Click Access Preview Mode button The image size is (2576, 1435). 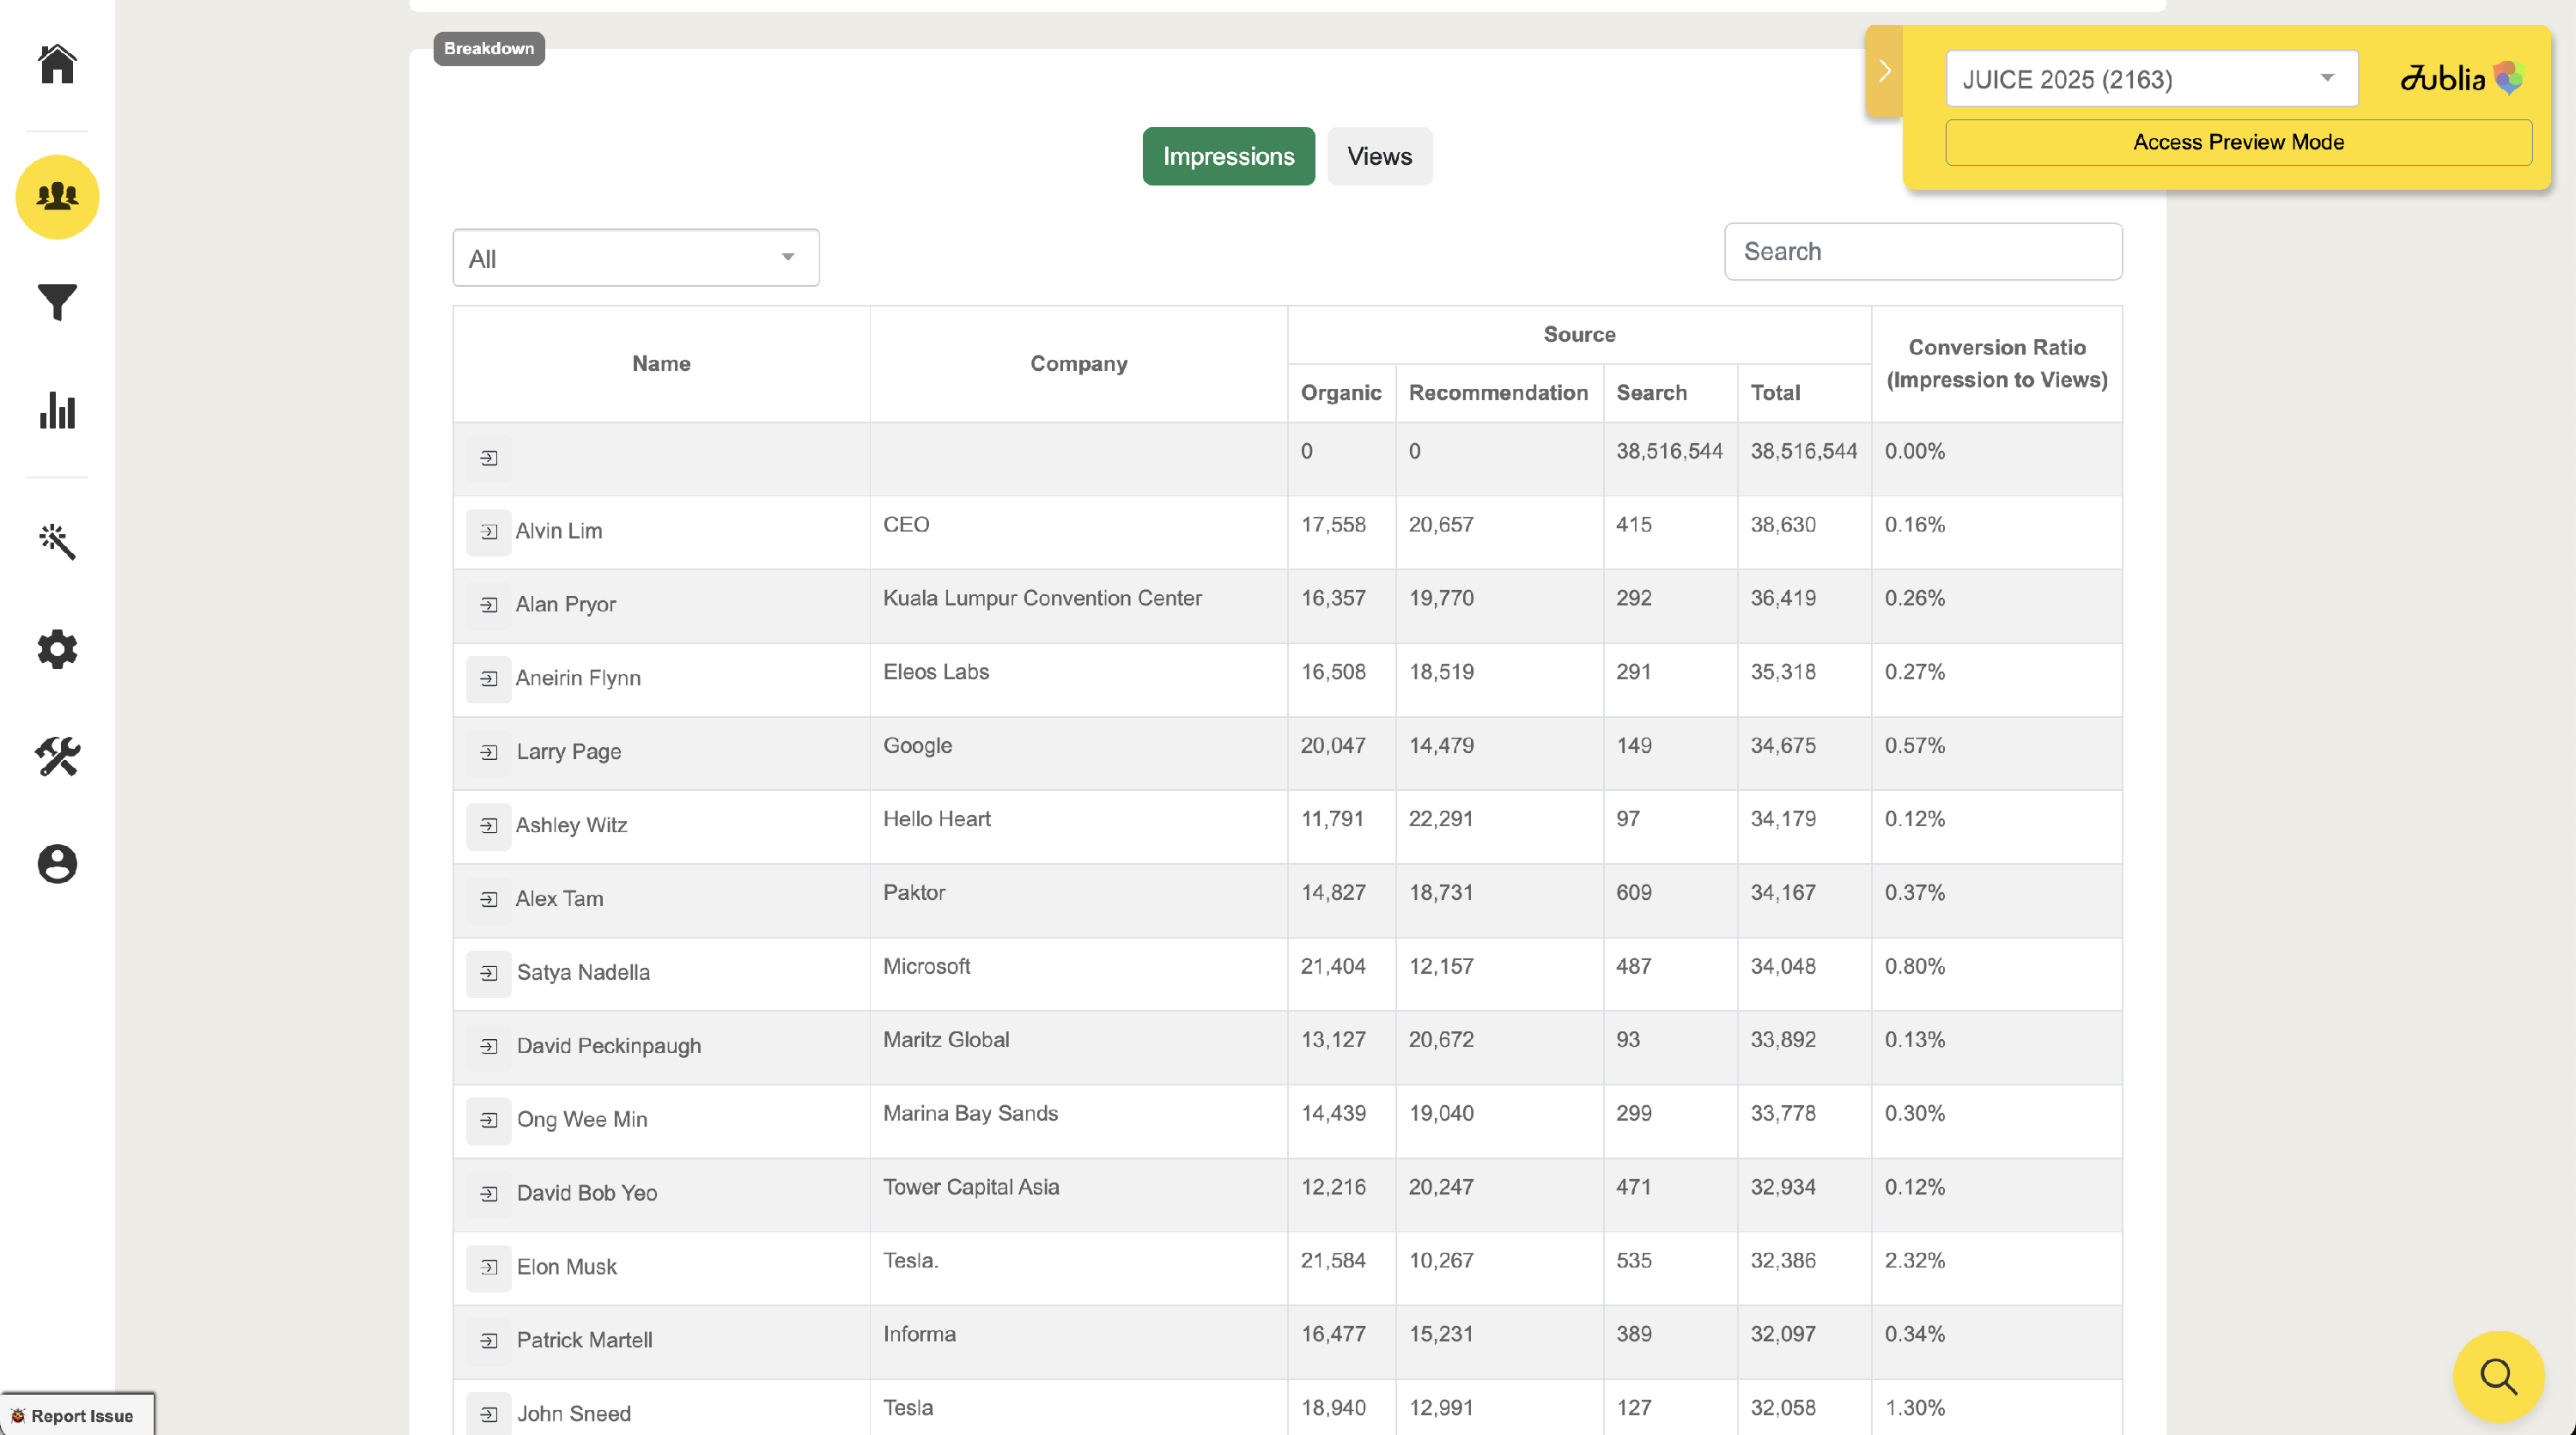[2238, 142]
